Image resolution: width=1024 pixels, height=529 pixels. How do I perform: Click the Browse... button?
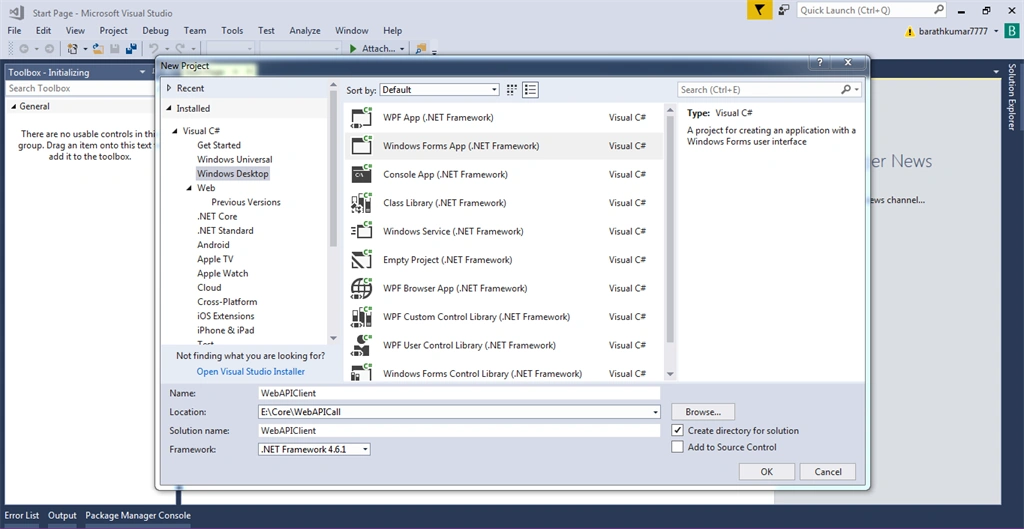(703, 412)
